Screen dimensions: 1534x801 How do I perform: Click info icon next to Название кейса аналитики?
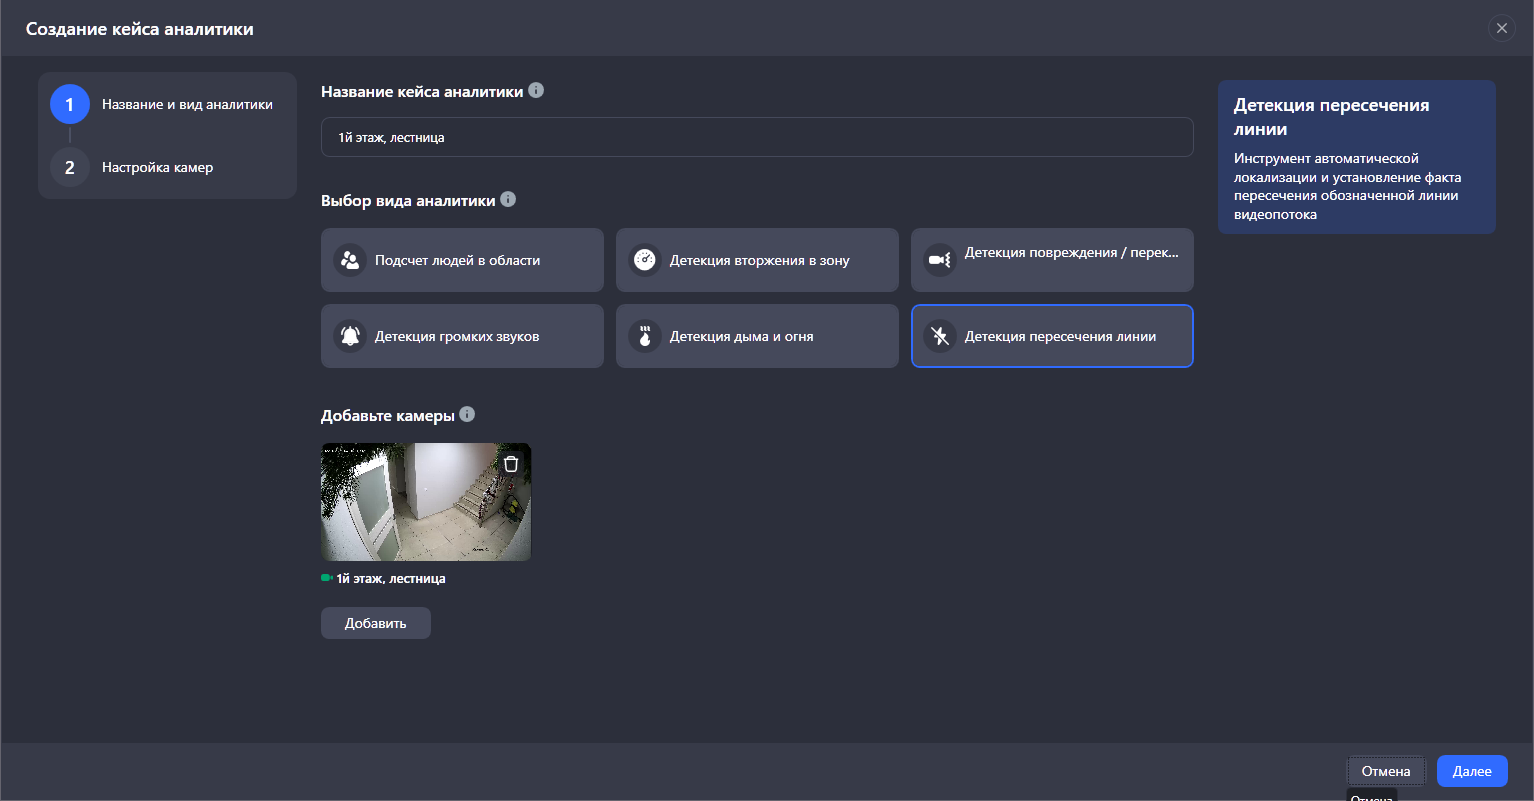pyautogui.click(x=536, y=91)
